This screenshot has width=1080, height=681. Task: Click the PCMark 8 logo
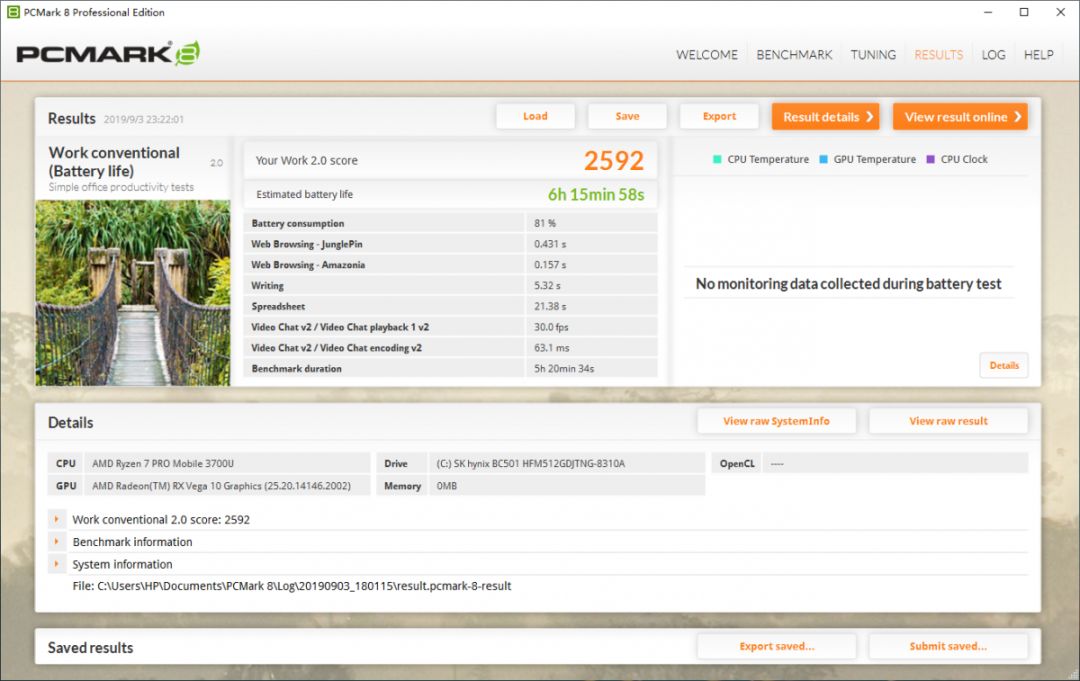click(x=108, y=54)
